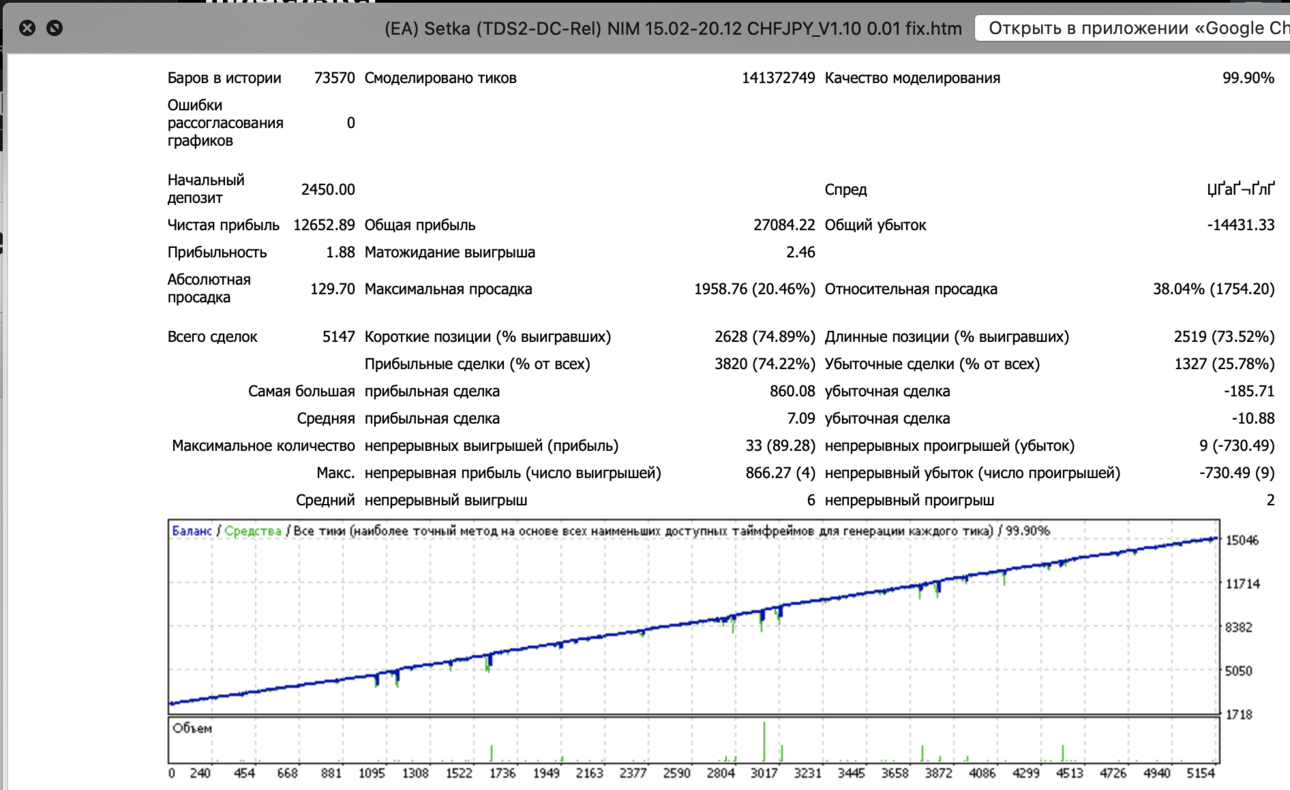Select total trades value 5147

coord(338,337)
